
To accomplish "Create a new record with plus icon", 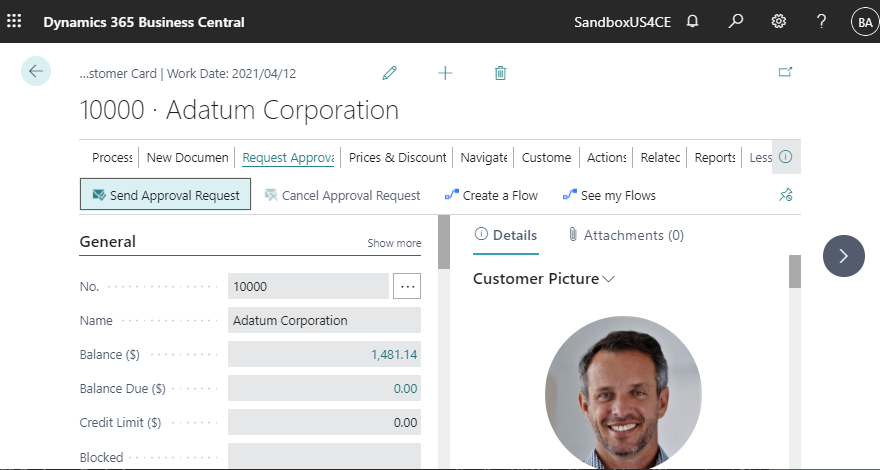I will point(445,73).
